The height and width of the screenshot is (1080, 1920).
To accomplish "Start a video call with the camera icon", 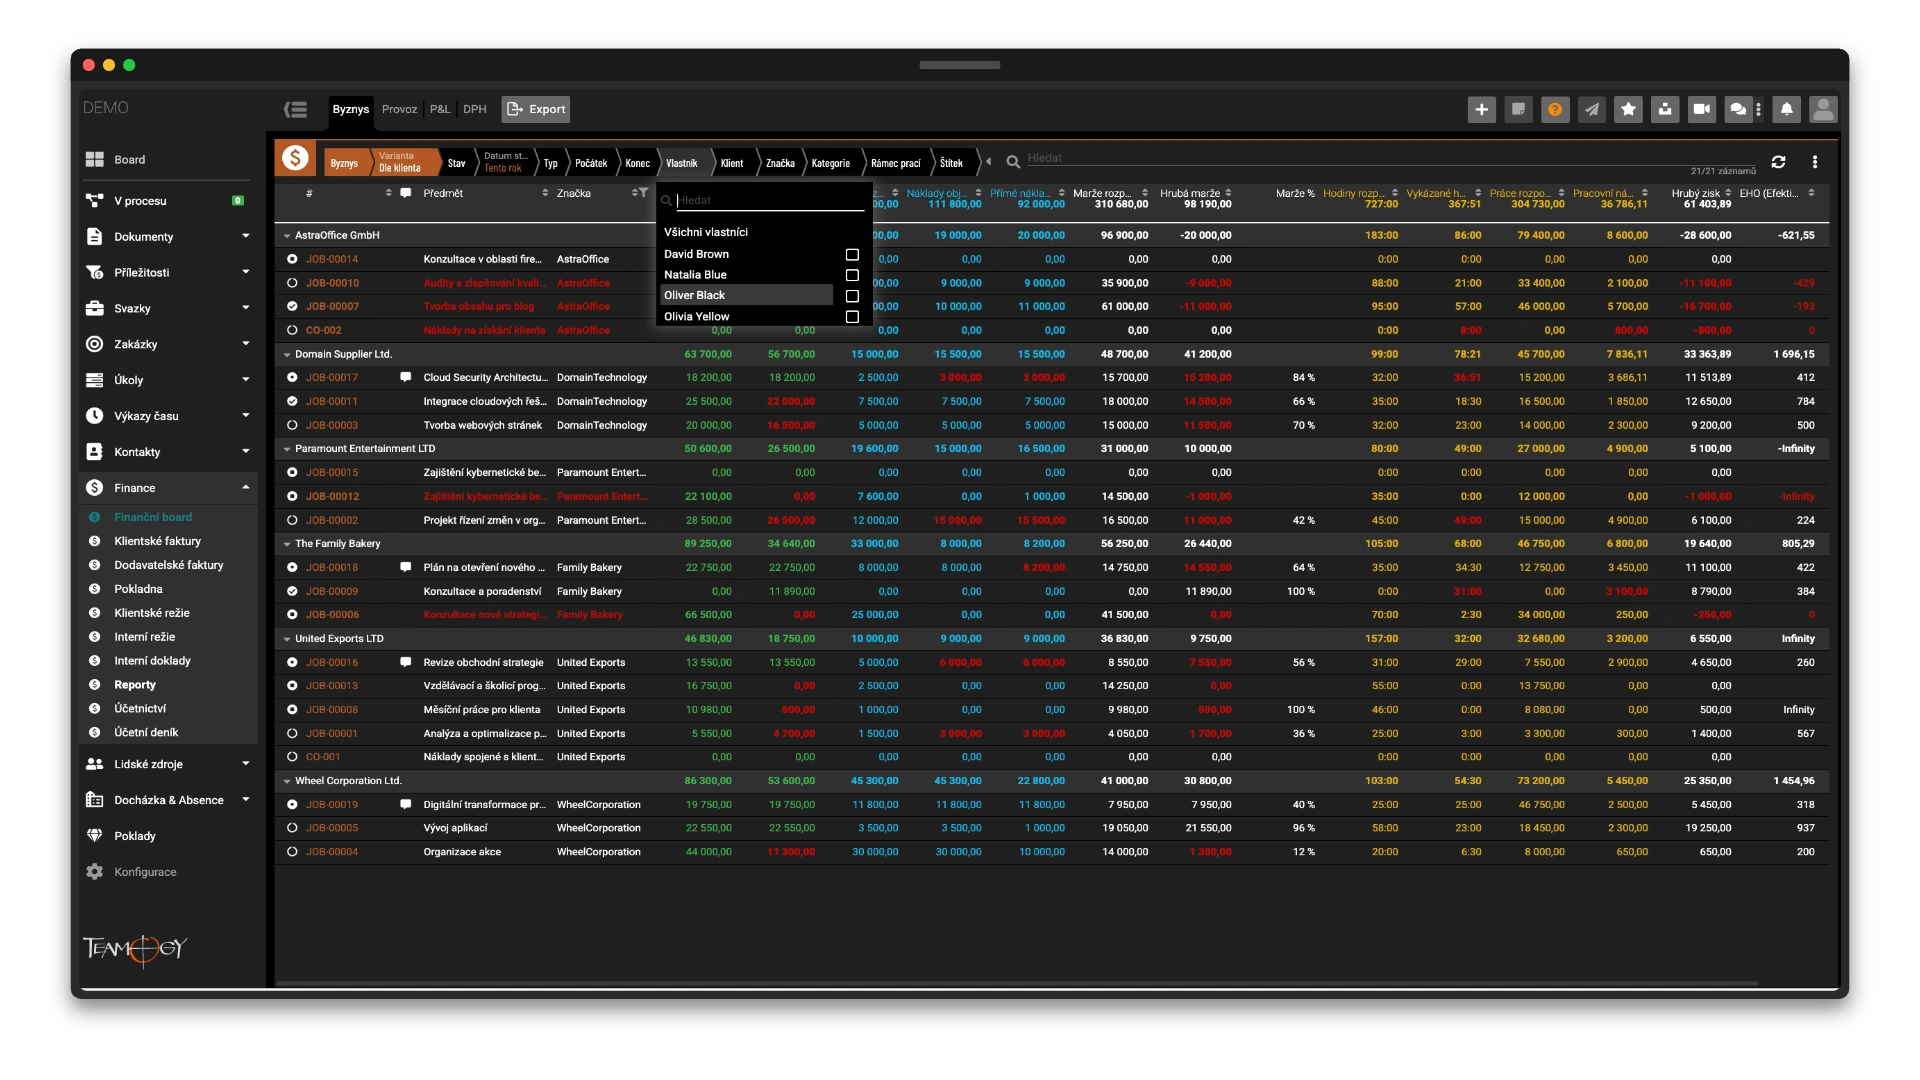I will coord(1701,109).
